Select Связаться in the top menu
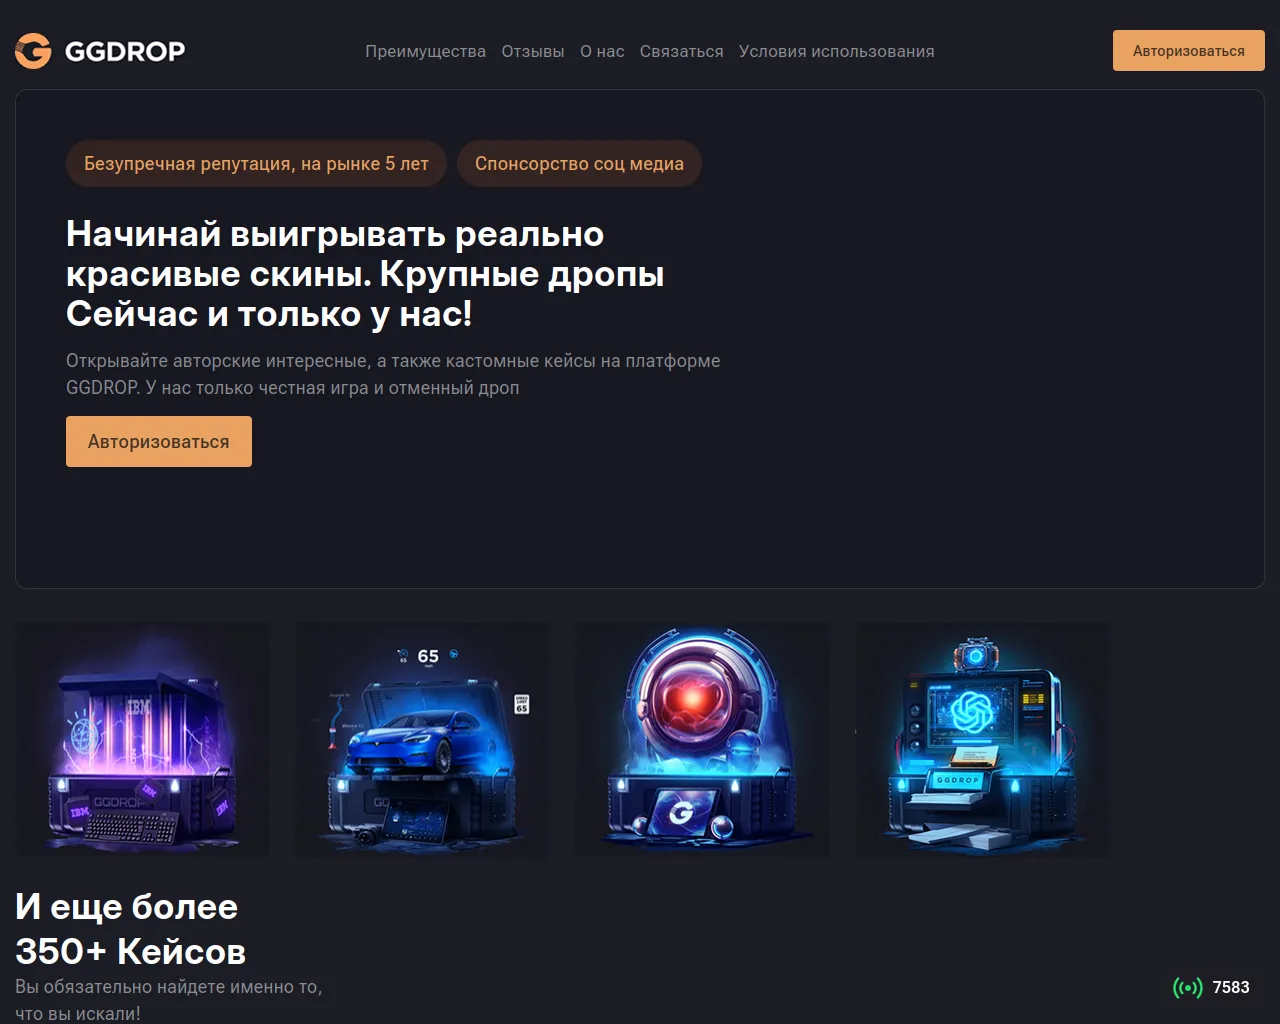Screen dimensions: 1280x1024 (681, 51)
